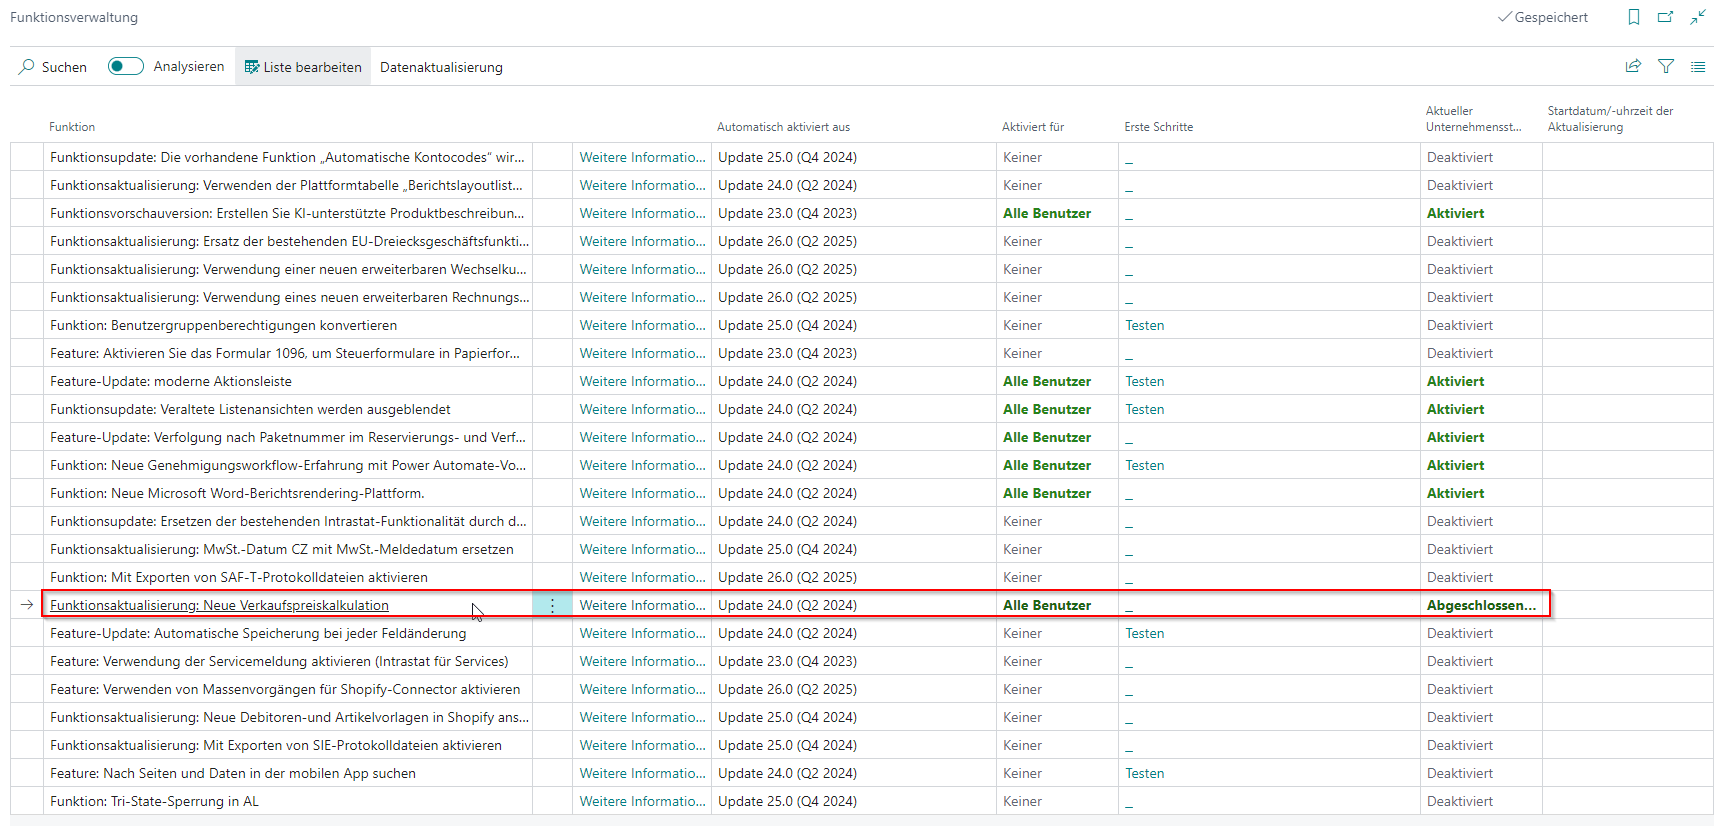Select Keiner field for Tri-State-Sperrung row
The height and width of the screenshot is (826, 1725).
tap(1022, 801)
